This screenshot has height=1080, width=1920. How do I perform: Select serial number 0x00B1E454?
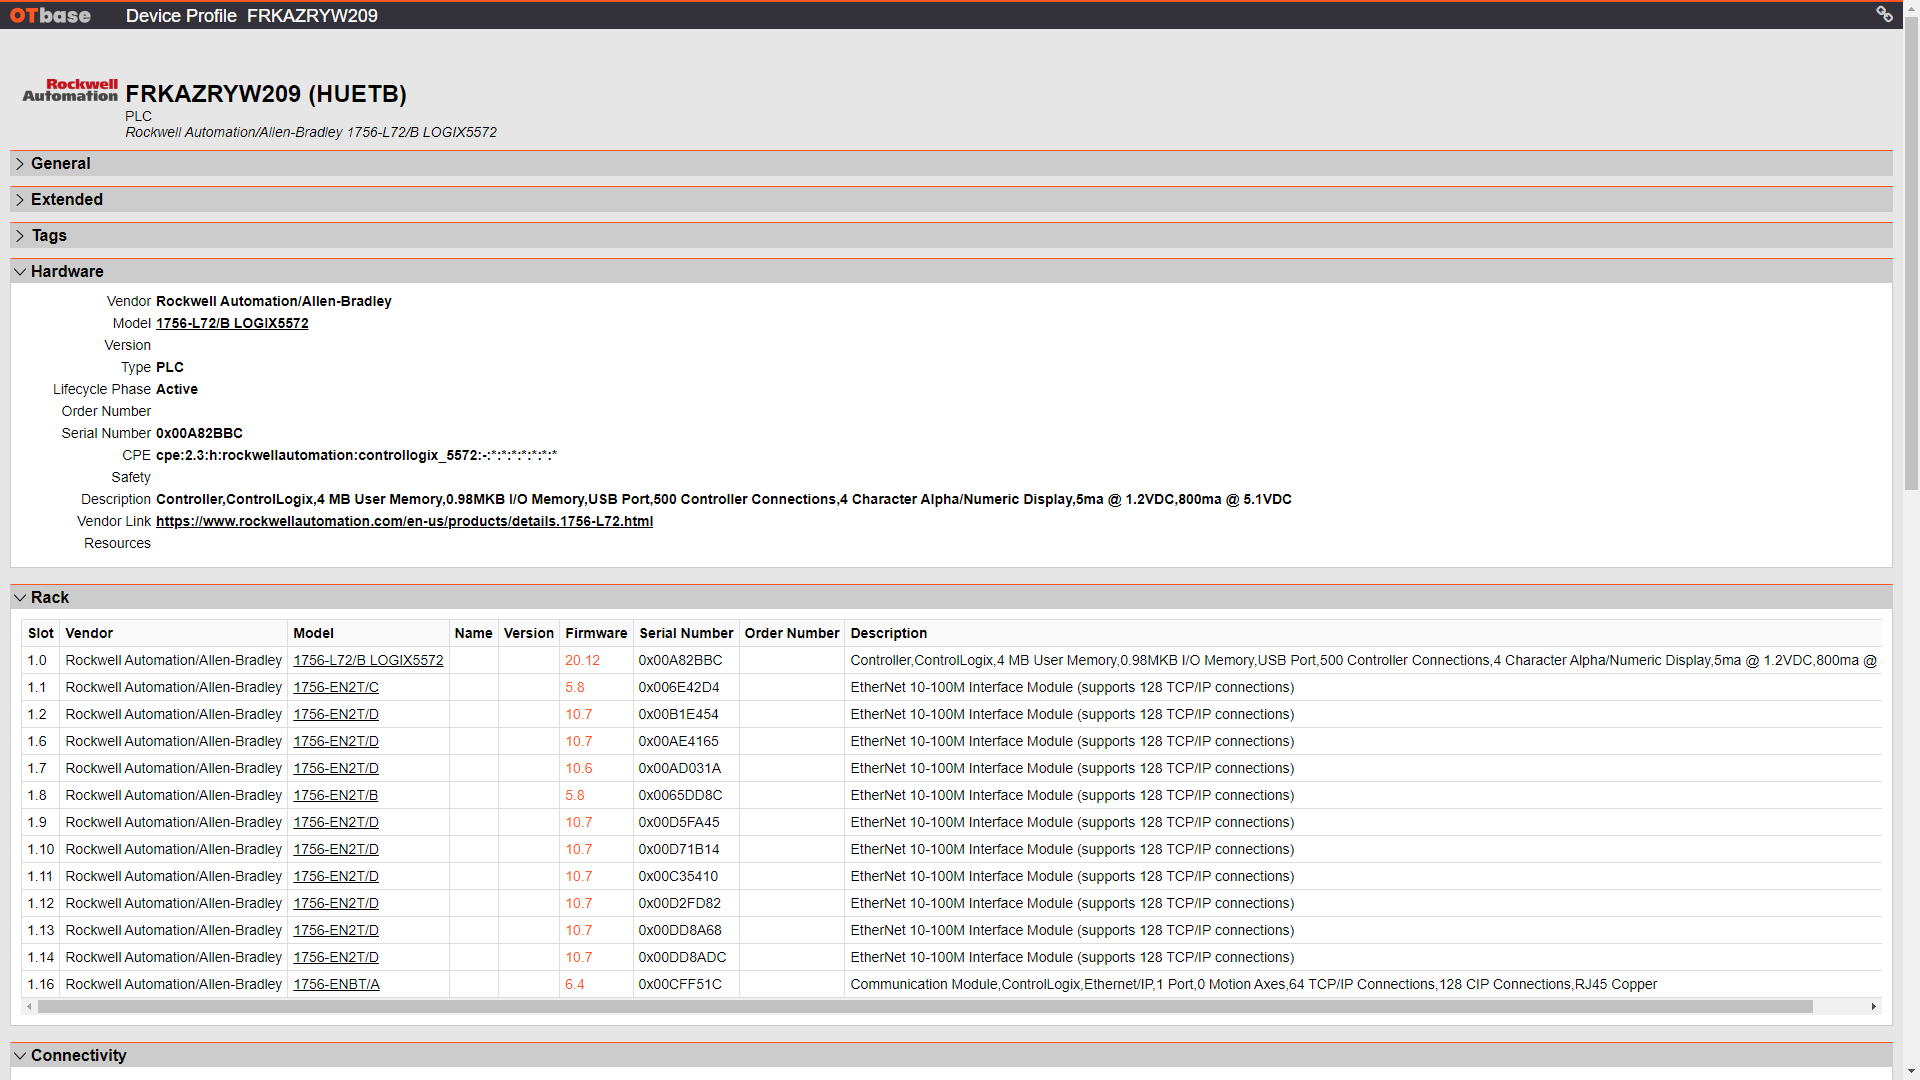678,714
